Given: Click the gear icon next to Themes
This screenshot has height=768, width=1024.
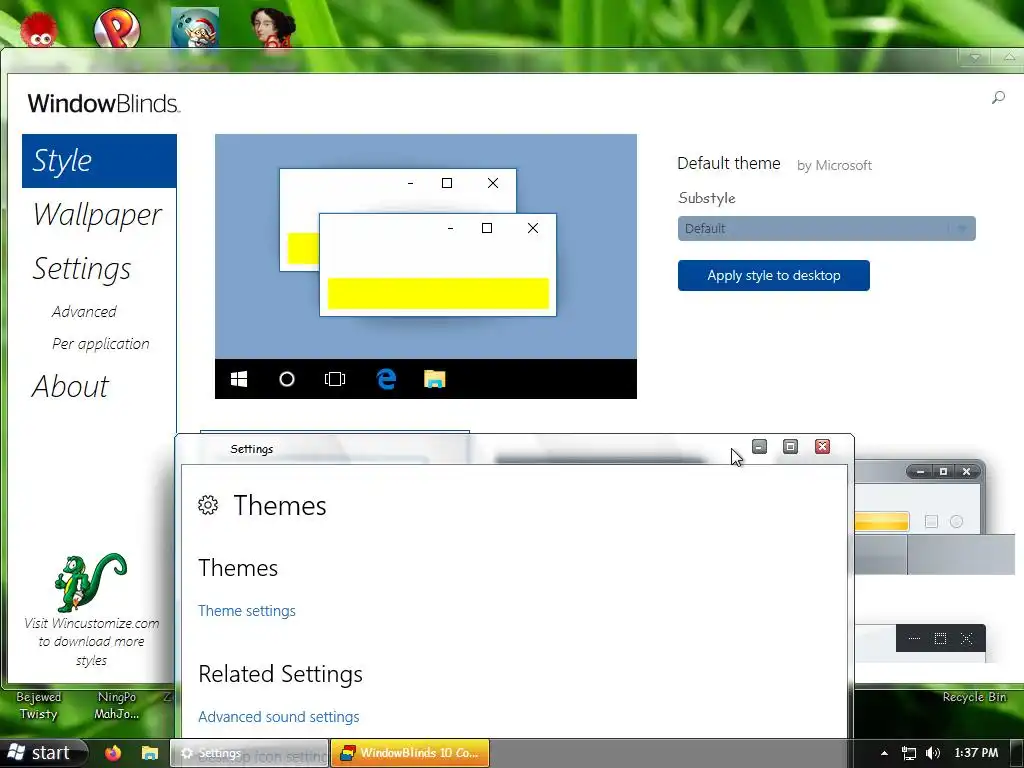Looking at the screenshot, I should tap(208, 505).
